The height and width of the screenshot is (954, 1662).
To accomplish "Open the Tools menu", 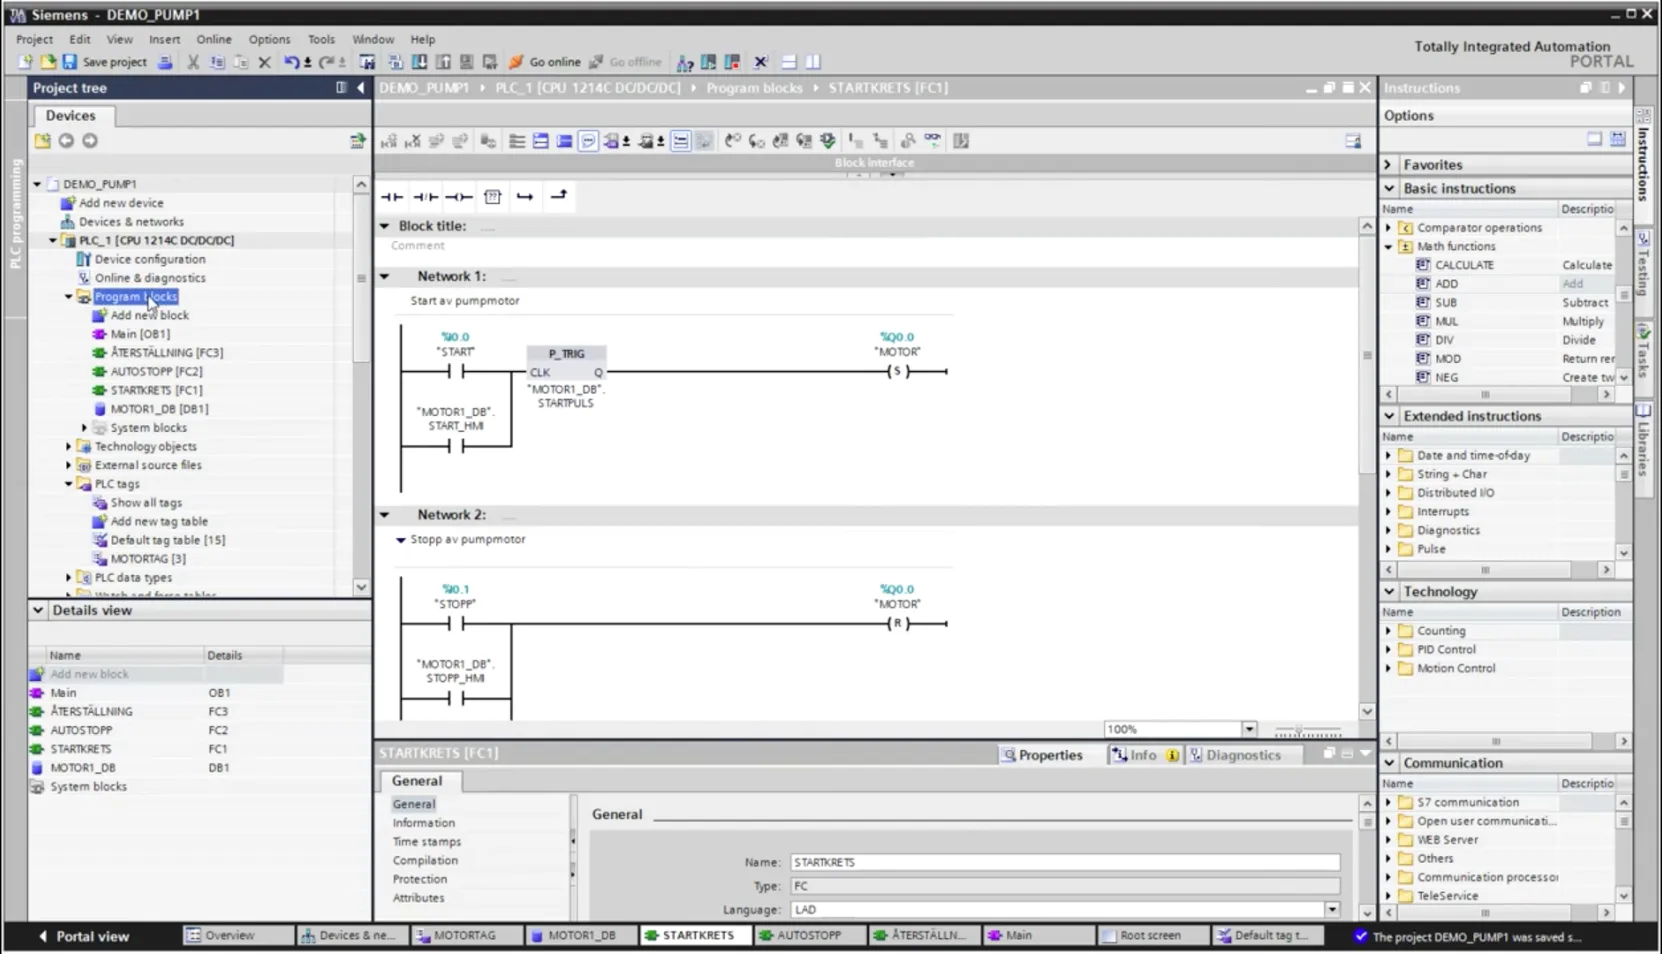I will coord(321,39).
